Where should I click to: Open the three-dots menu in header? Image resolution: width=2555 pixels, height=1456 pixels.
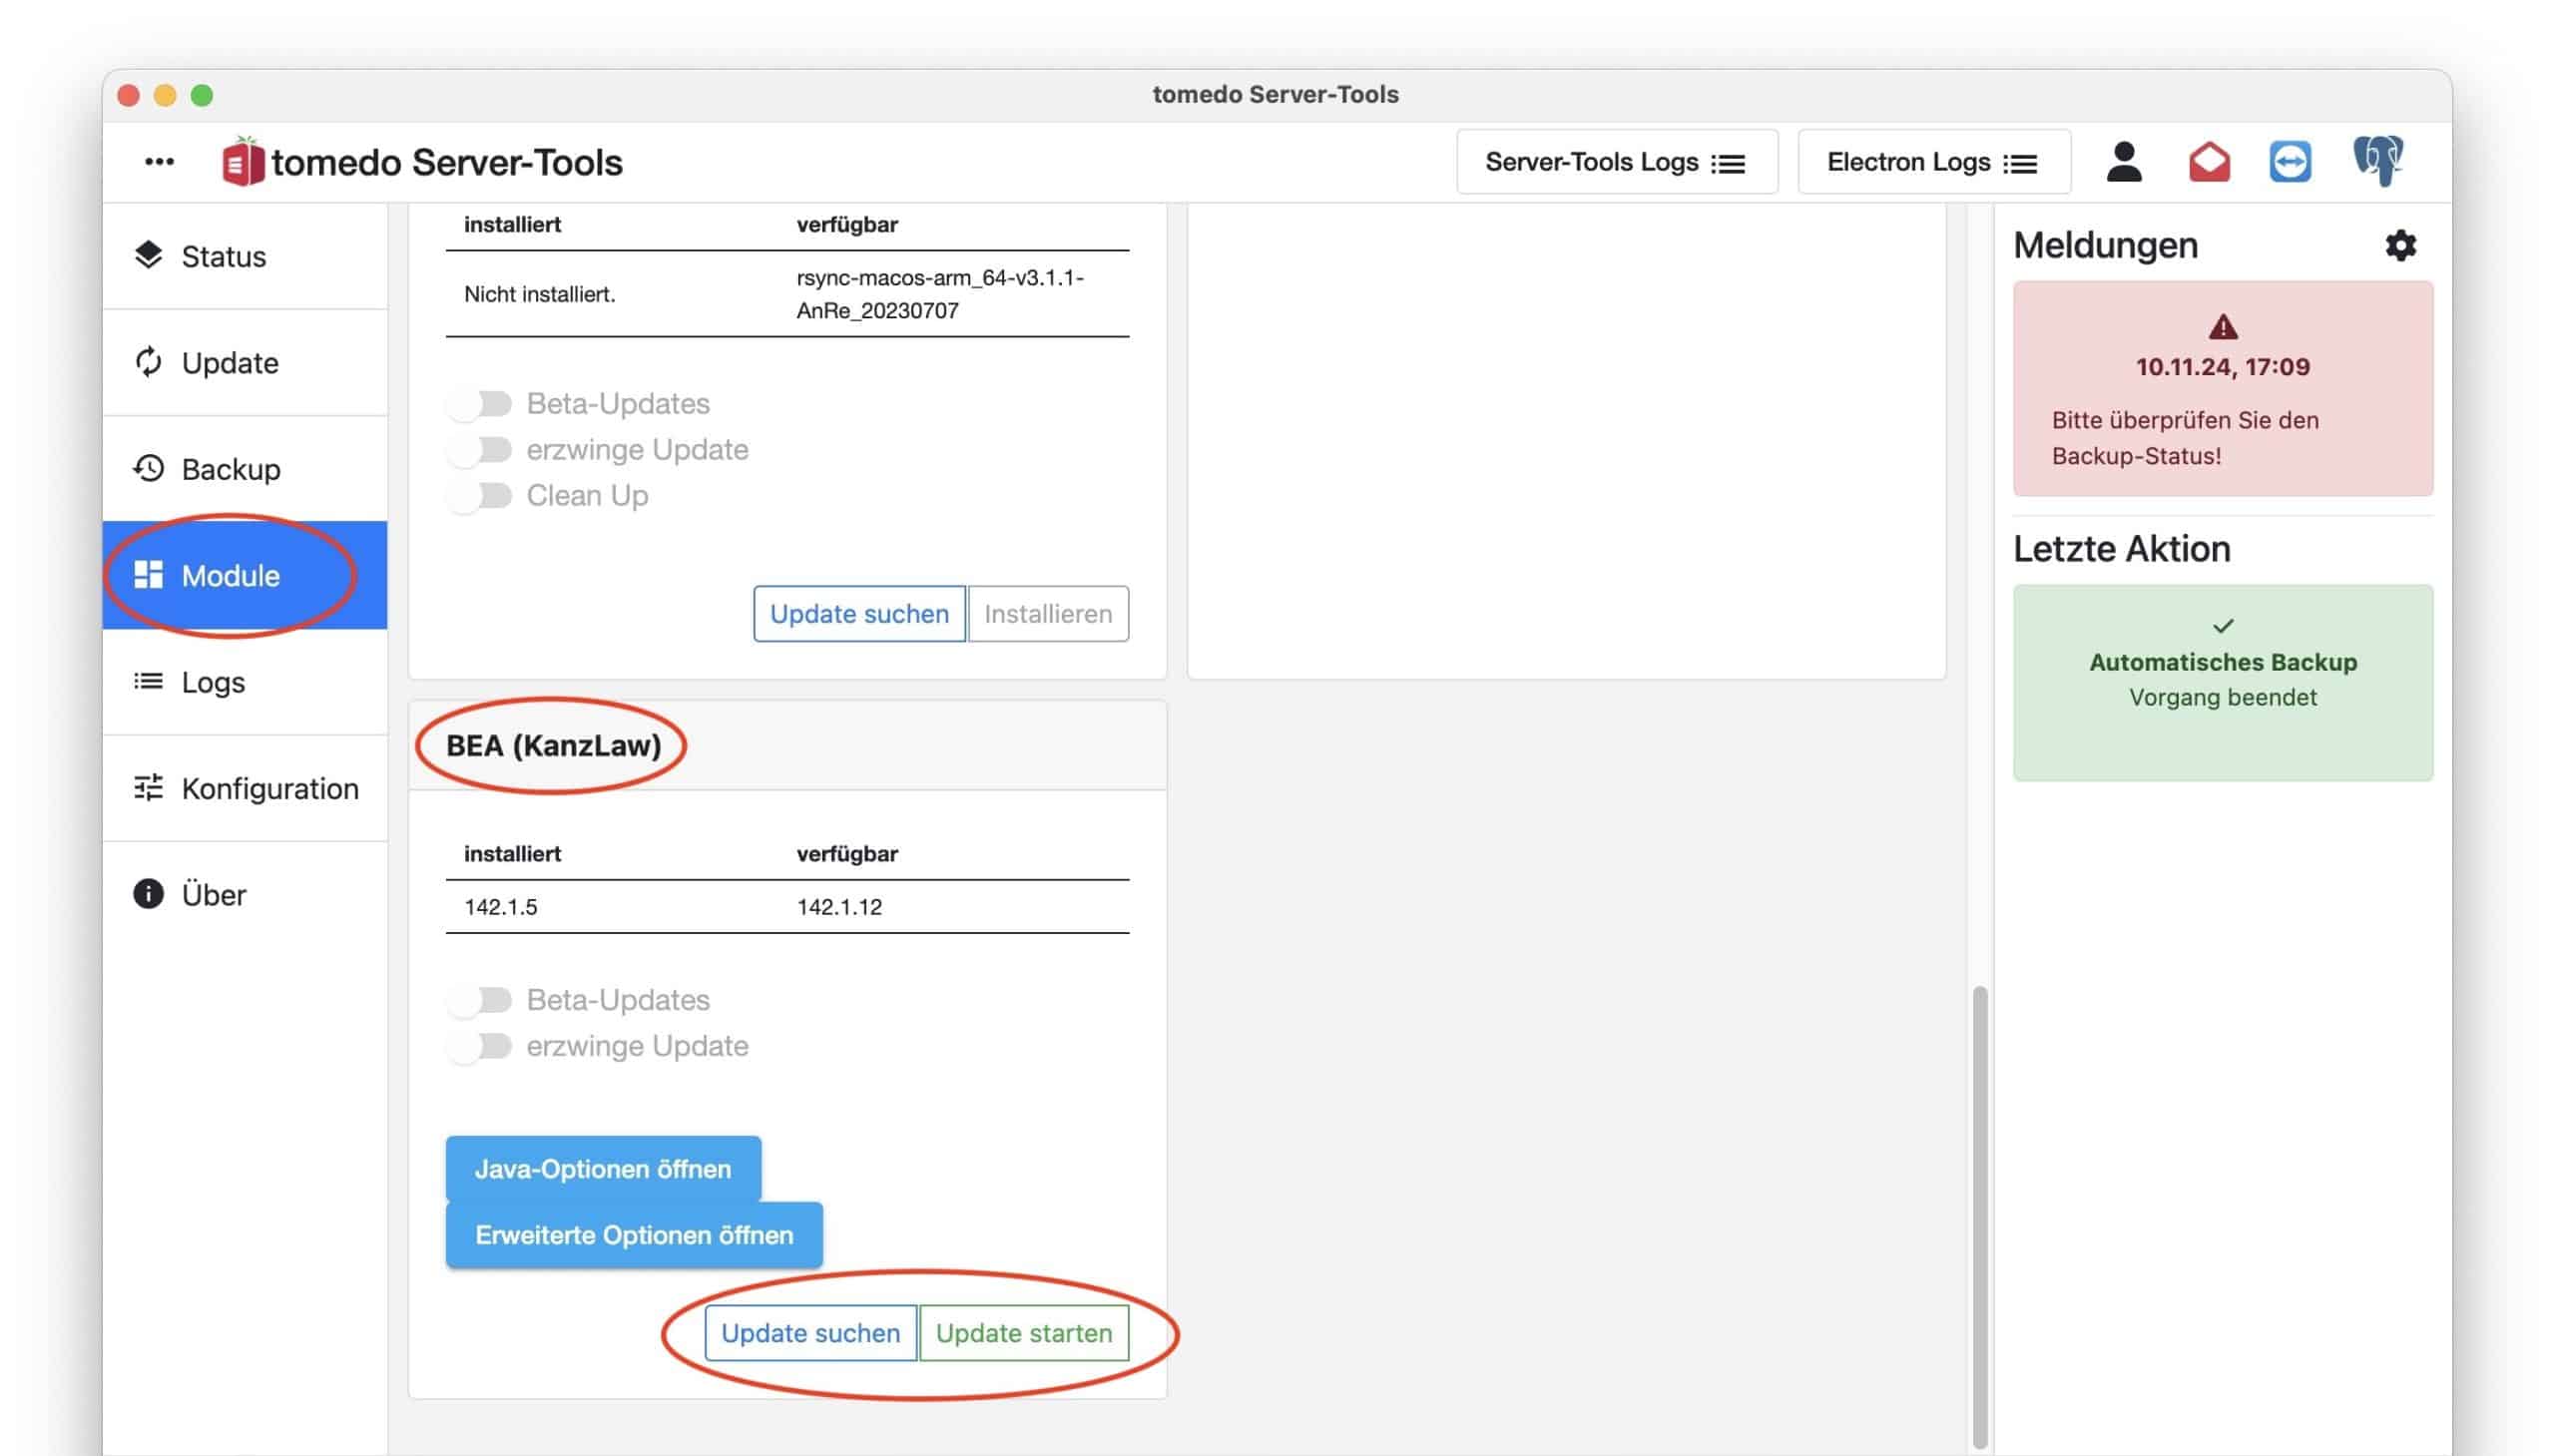159,161
